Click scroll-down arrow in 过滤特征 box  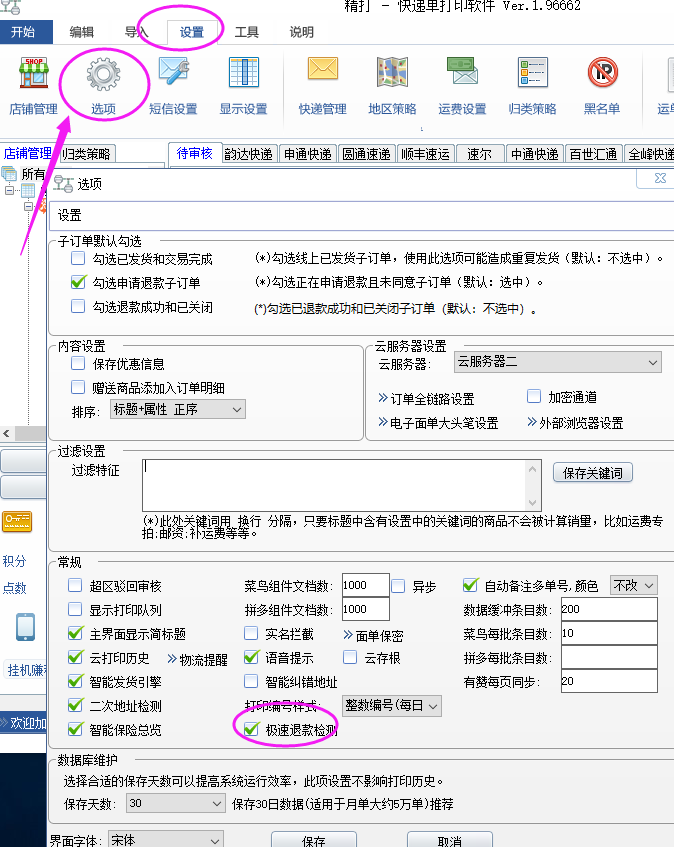pos(533,502)
